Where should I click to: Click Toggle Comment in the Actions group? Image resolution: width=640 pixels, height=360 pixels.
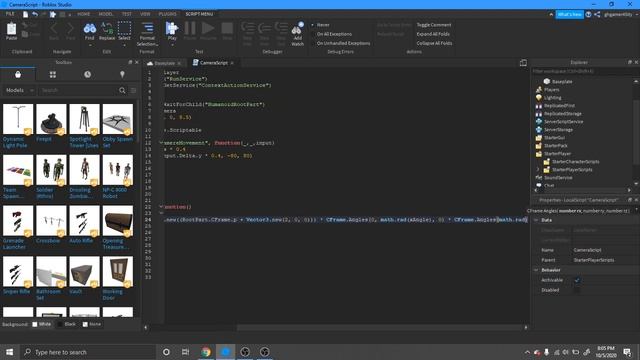[x=434, y=25]
